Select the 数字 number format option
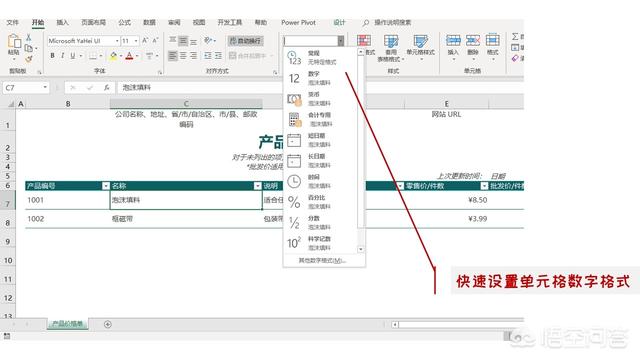 (x=320, y=78)
